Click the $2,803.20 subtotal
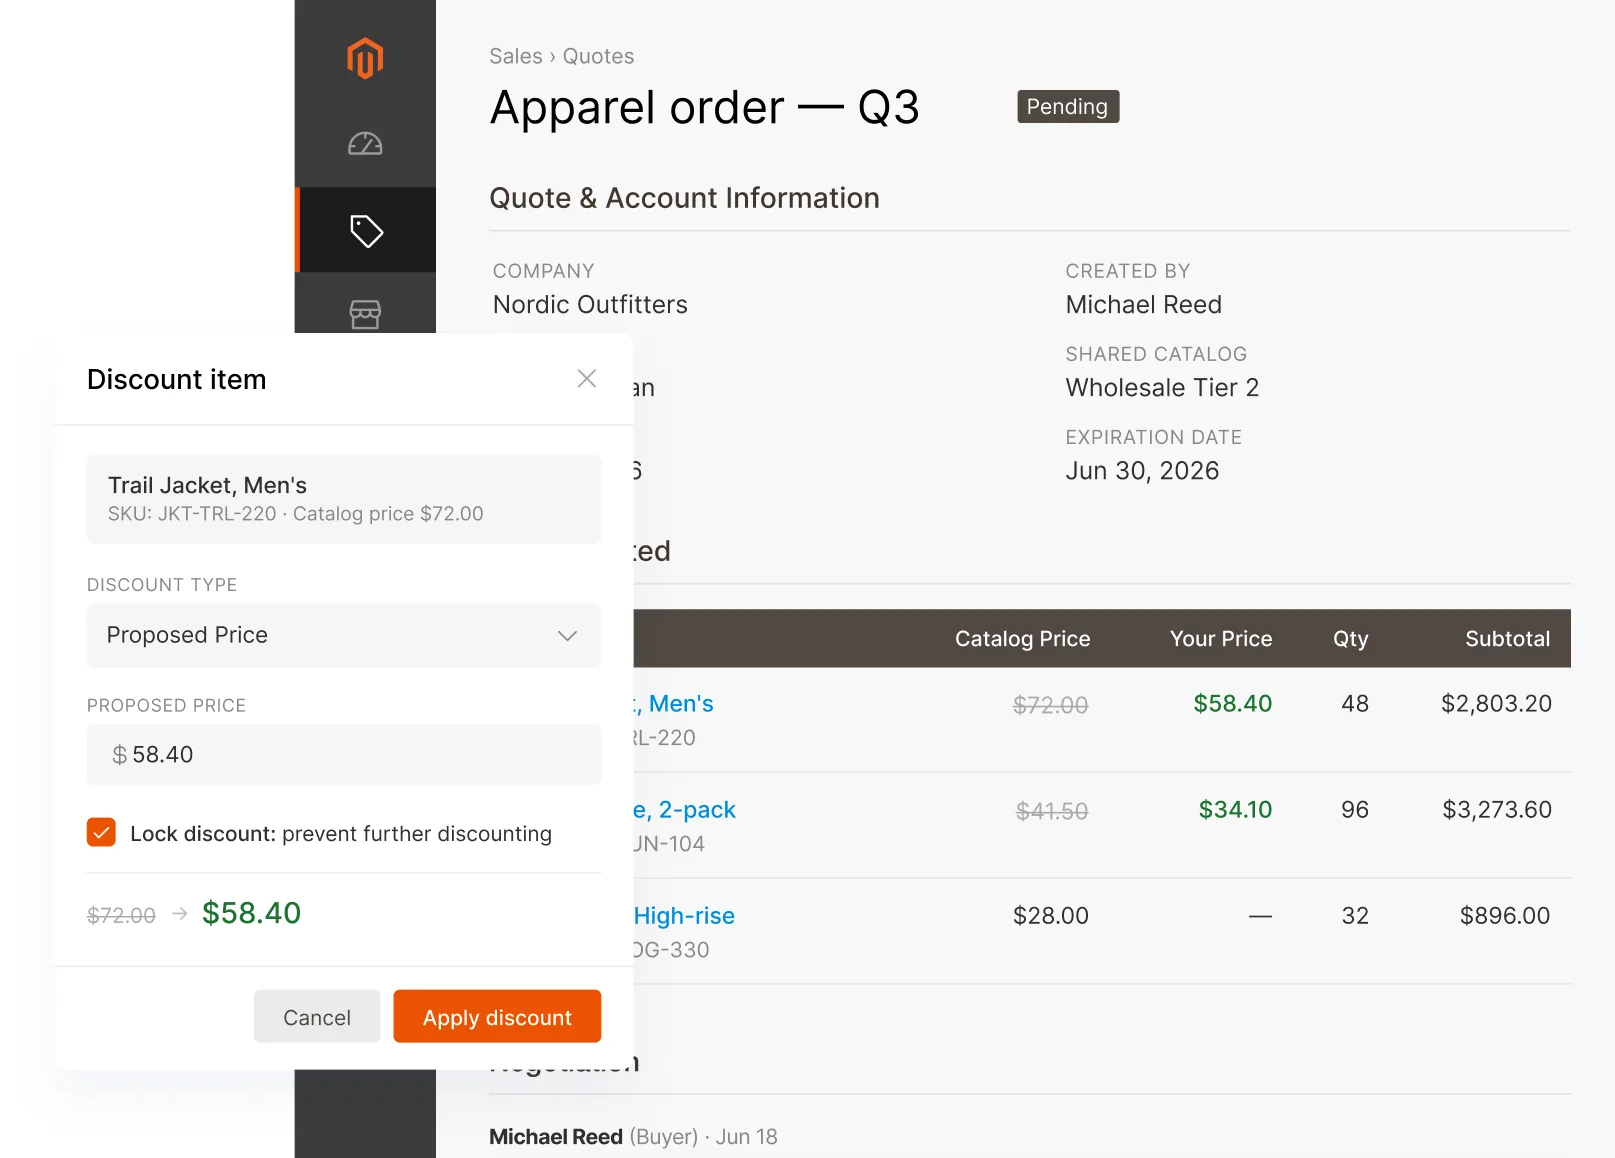1615x1158 pixels. [x=1496, y=703]
